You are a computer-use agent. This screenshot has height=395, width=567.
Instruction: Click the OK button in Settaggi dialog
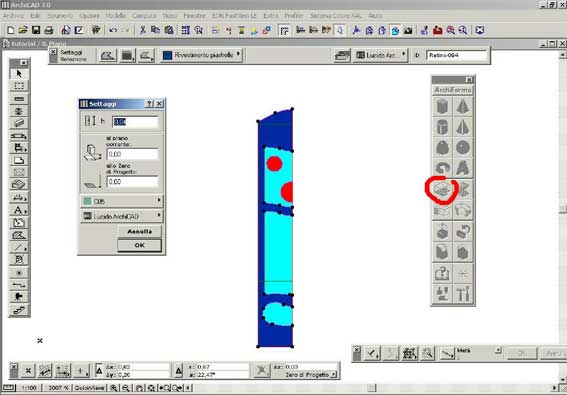coord(140,245)
